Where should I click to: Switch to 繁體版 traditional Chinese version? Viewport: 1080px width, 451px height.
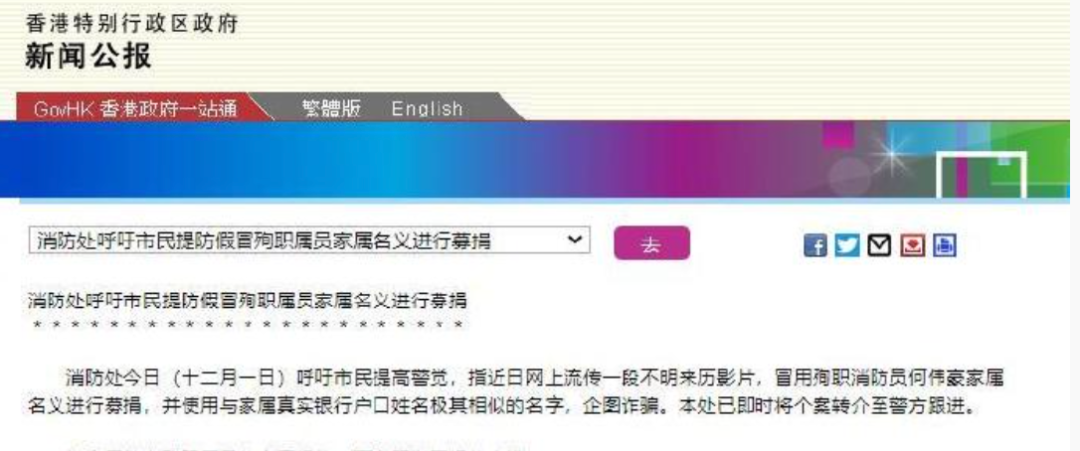(331, 109)
